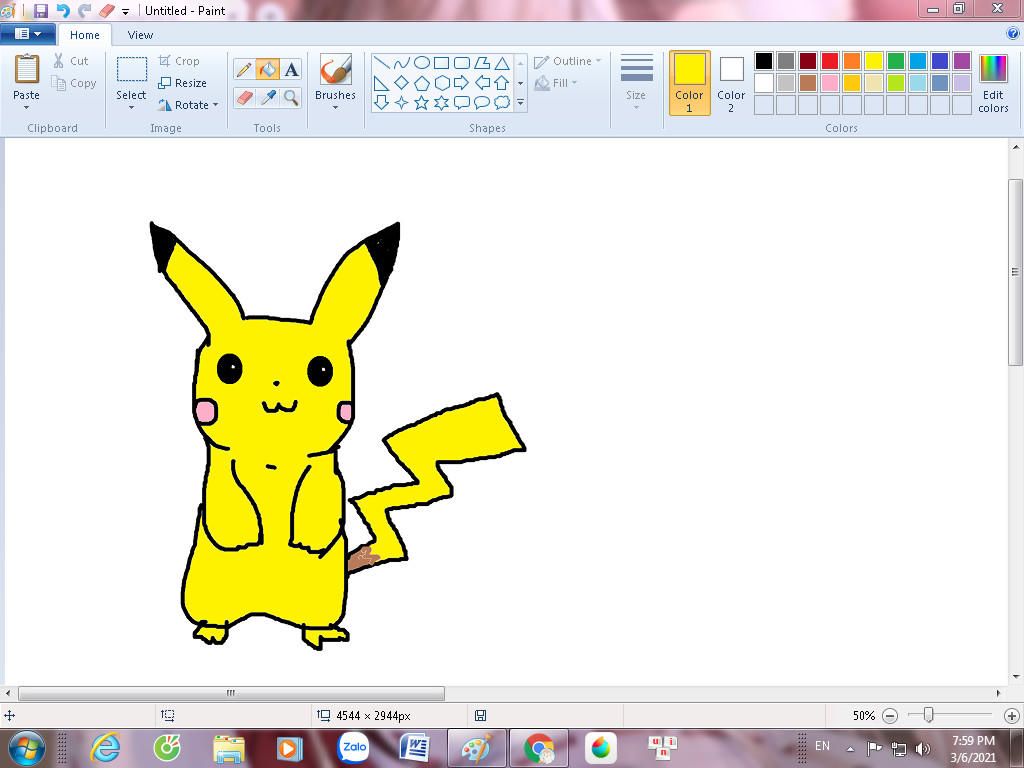Click the Cut button
Viewport: 1024px width, 768px height.
point(71,61)
